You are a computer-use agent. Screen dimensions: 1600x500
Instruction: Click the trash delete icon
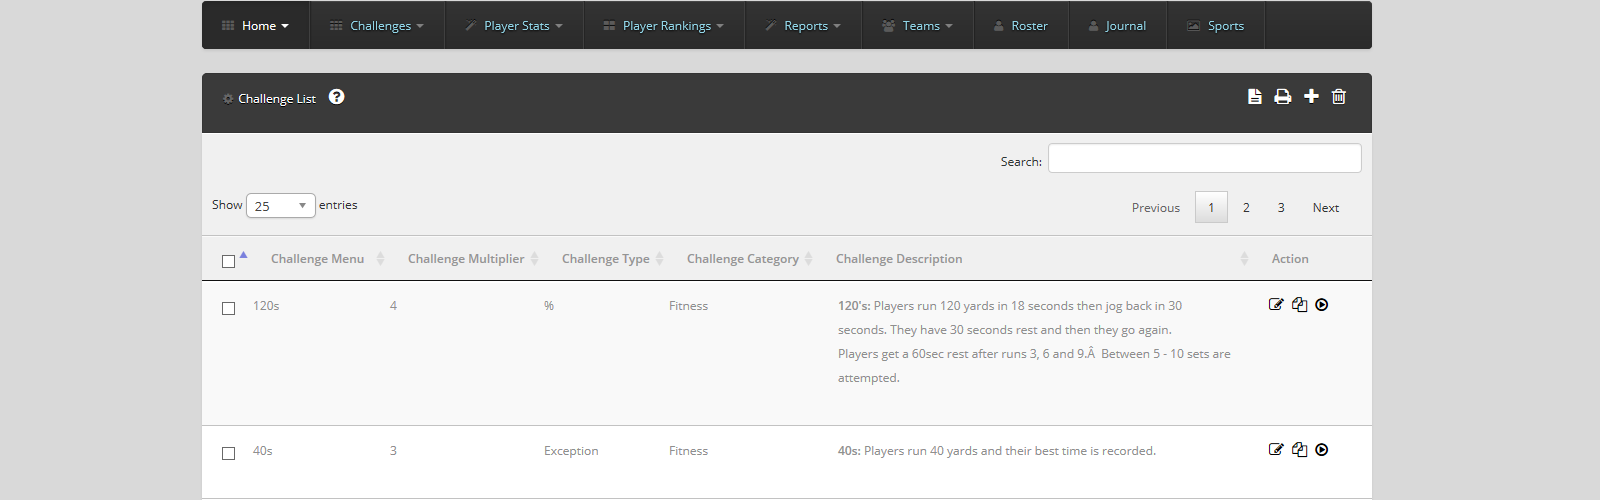(1339, 97)
